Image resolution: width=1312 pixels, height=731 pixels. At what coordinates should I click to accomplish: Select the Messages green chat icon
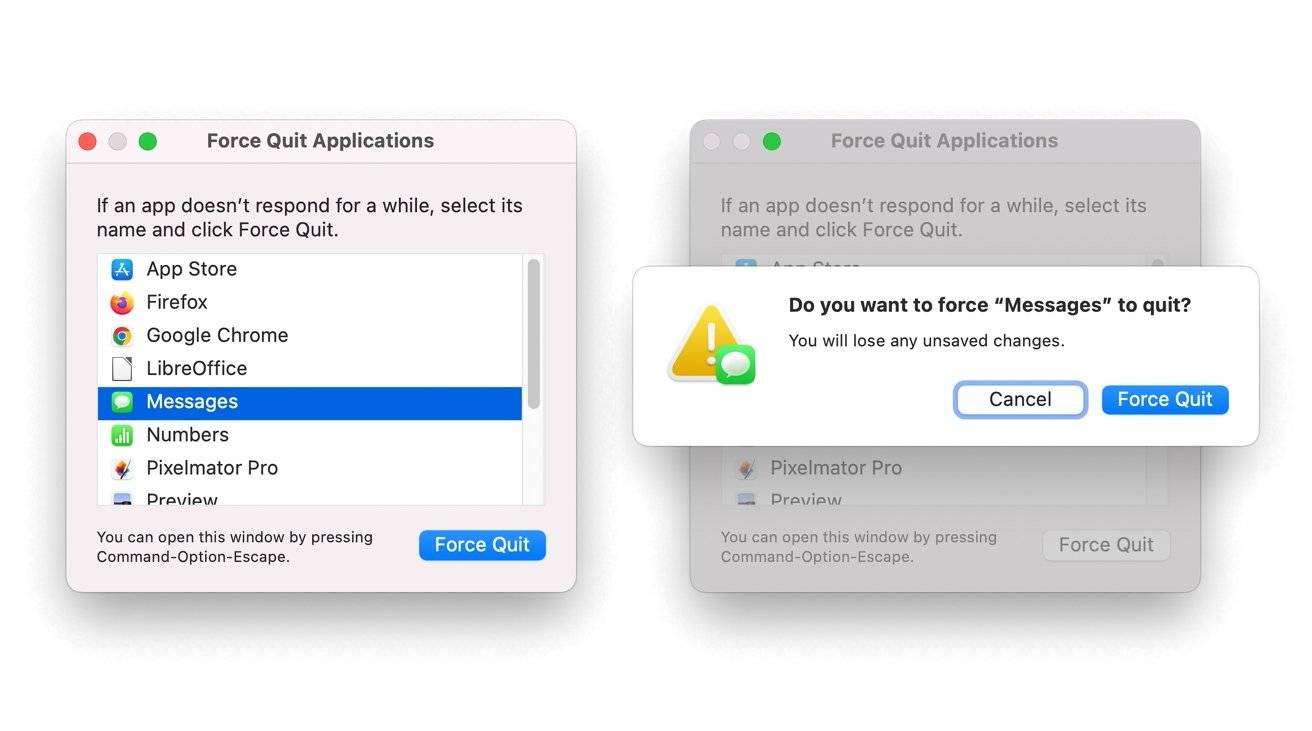tap(120, 401)
